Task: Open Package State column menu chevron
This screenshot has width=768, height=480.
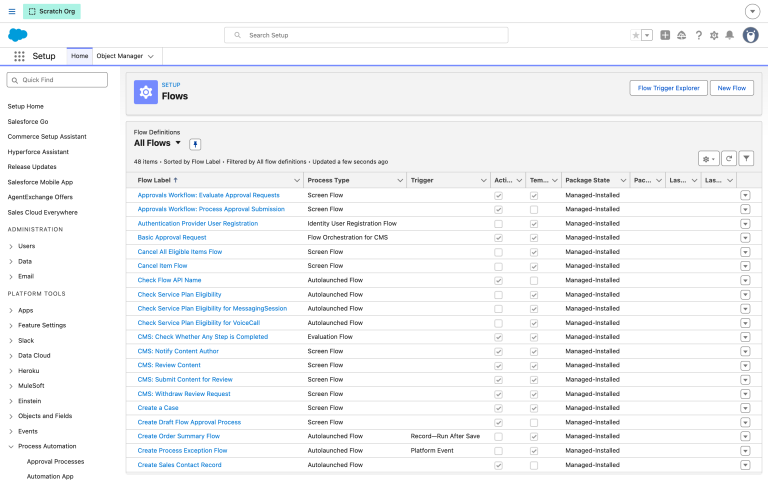Action: coord(623,181)
